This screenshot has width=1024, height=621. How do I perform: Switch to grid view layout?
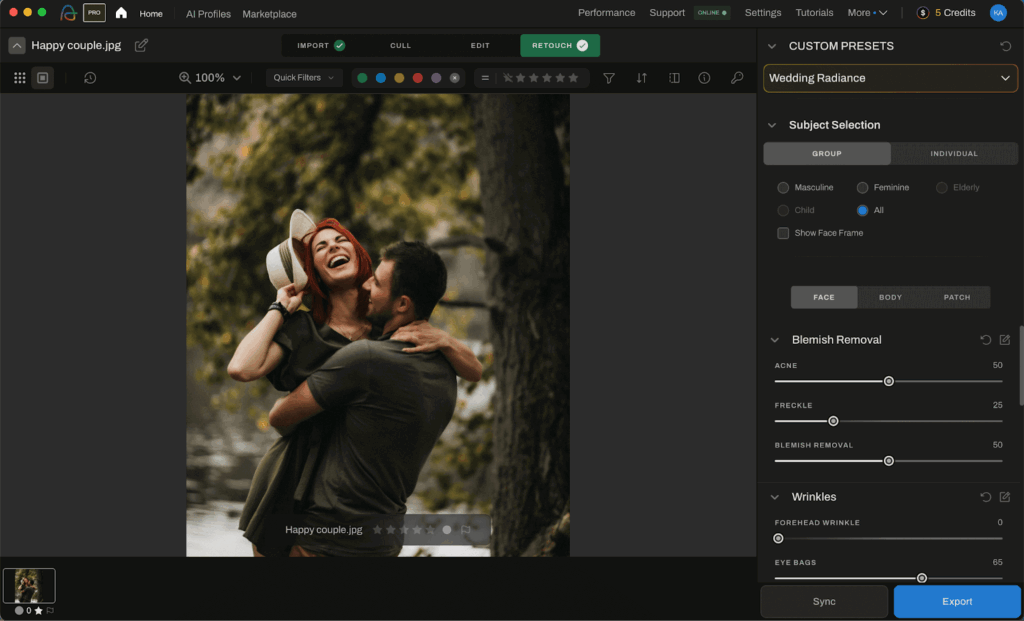tap(19, 77)
